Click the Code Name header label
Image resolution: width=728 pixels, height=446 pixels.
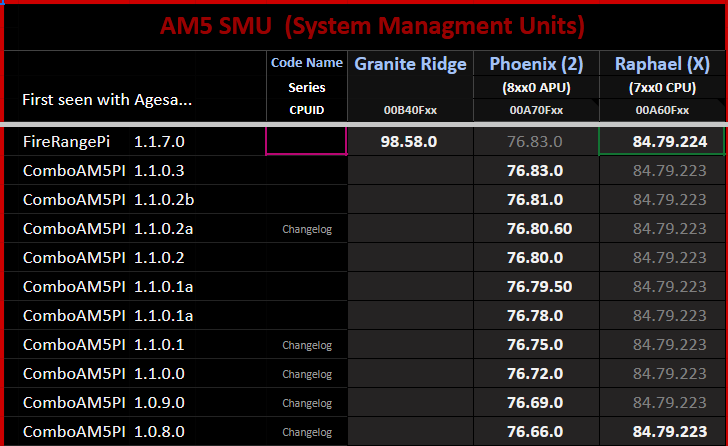306,63
